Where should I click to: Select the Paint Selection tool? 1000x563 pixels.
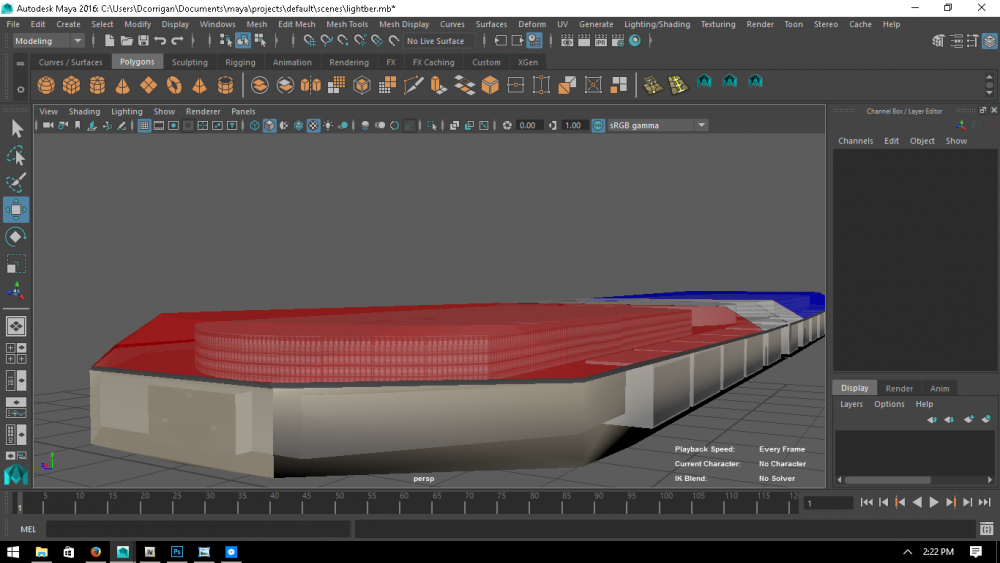pos(16,183)
